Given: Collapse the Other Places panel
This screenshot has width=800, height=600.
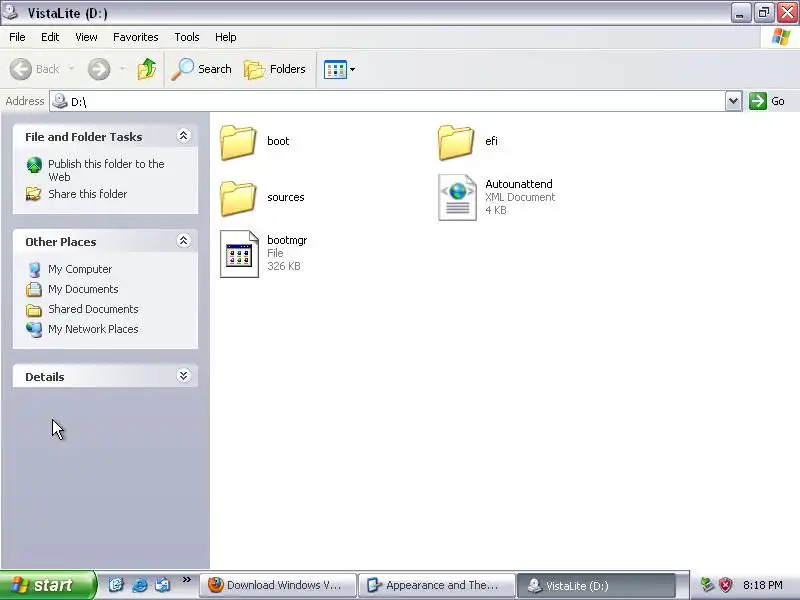Looking at the screenshot, I should [x=183, y=241].
